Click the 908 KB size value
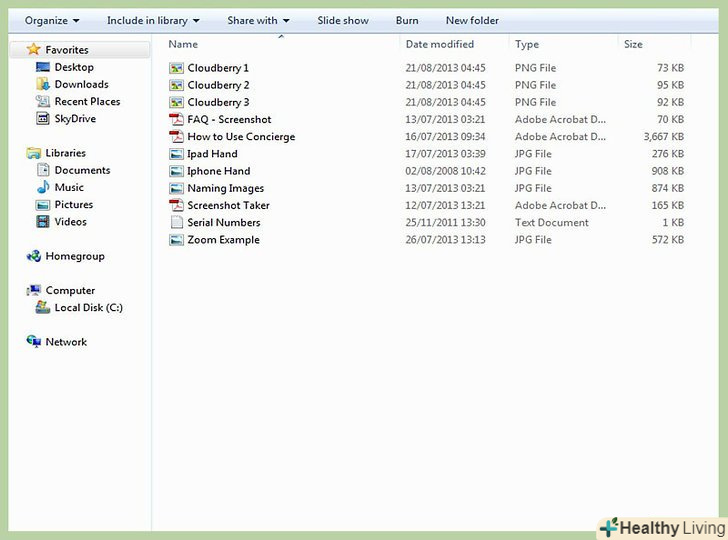This screenshot has height=540, width=728. point(668,171)
